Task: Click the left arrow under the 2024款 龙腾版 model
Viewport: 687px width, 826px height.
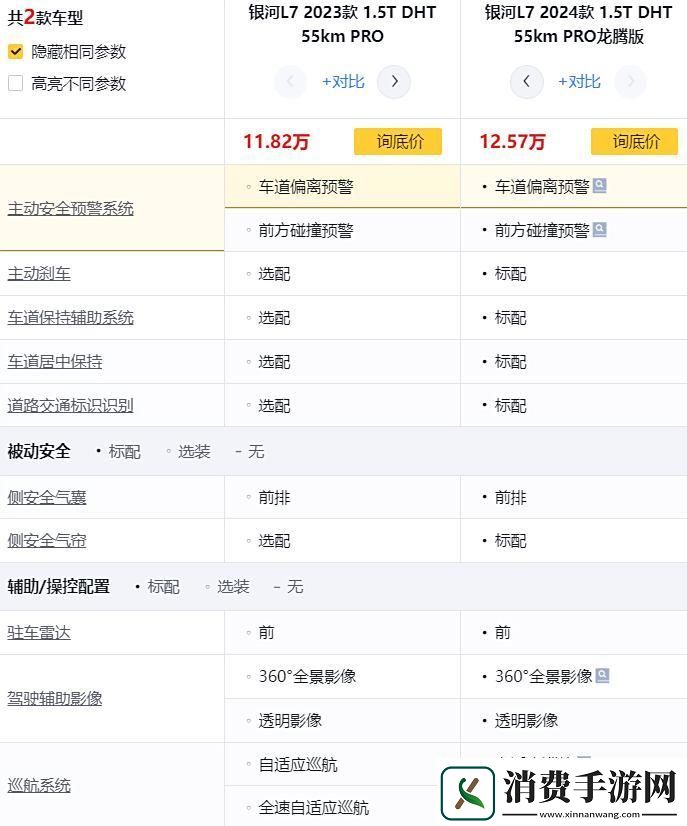Action: coord(526,82)
